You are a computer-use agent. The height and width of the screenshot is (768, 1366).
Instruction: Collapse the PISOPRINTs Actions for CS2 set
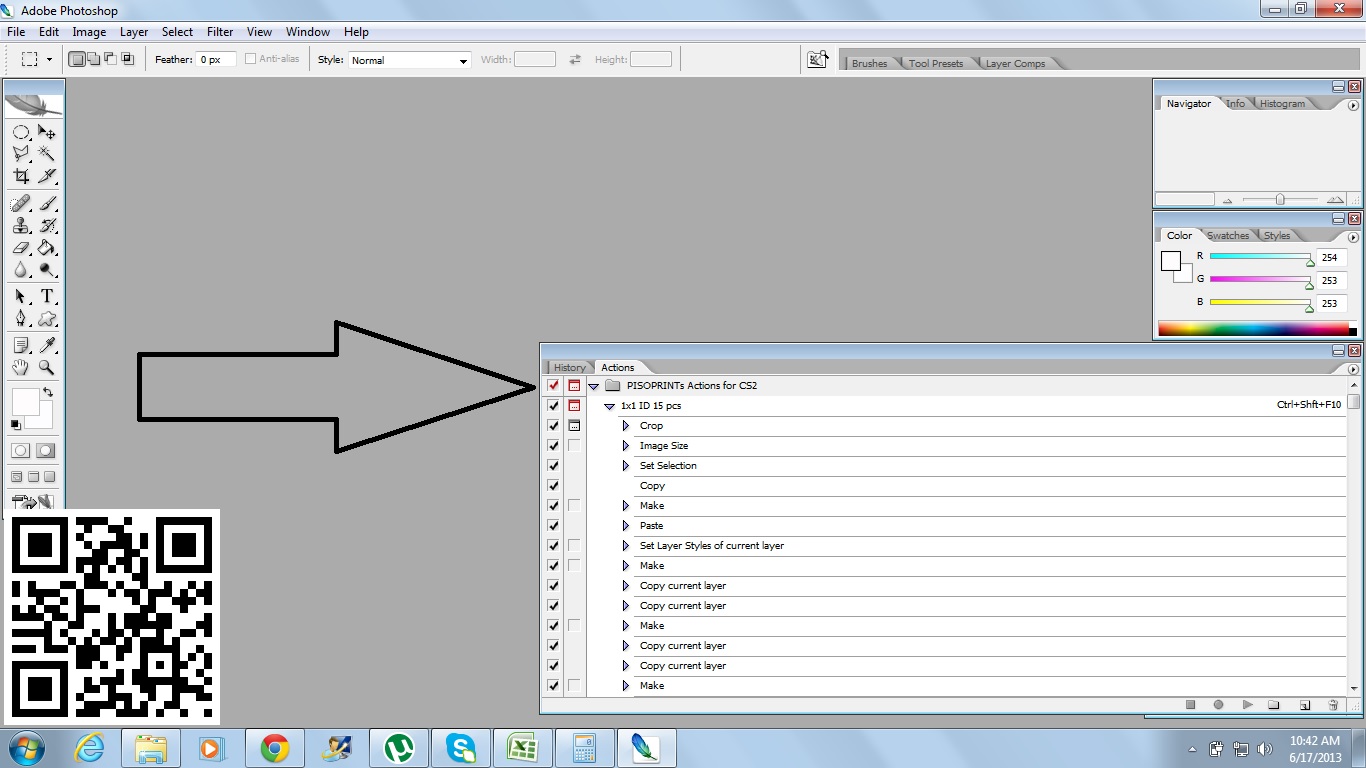(593, 386)
